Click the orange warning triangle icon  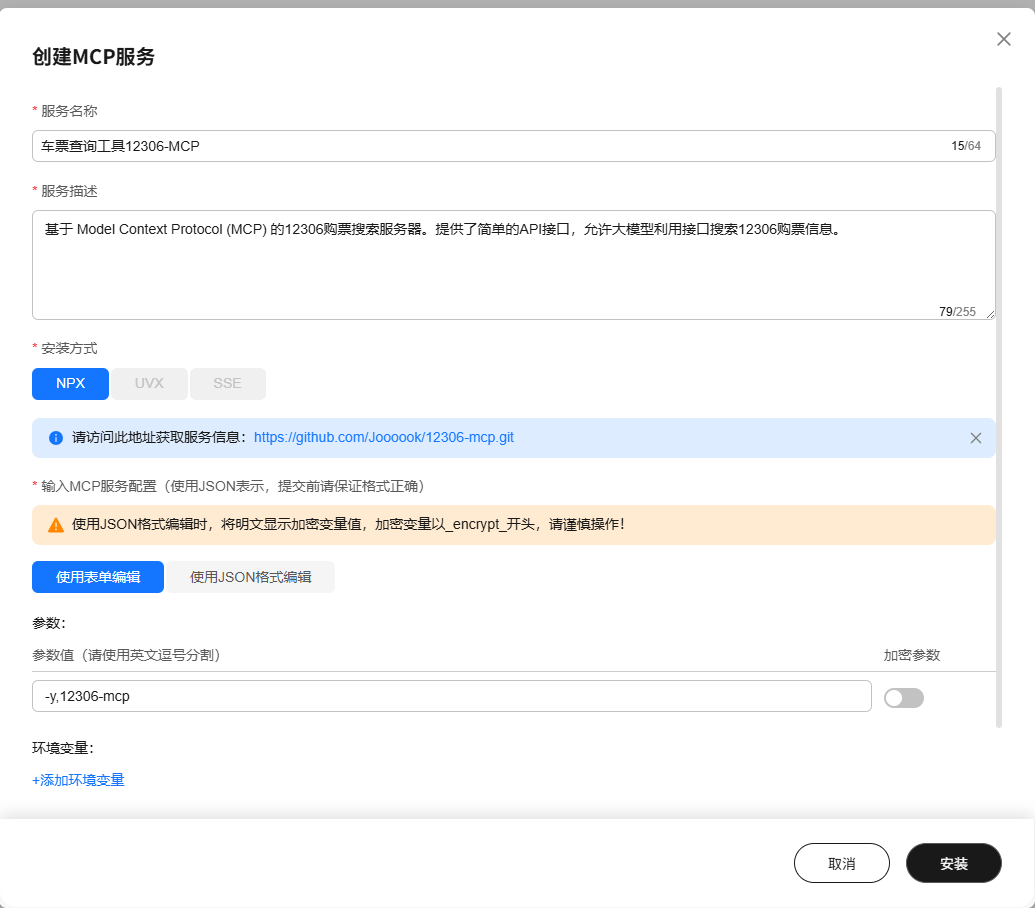56,525
